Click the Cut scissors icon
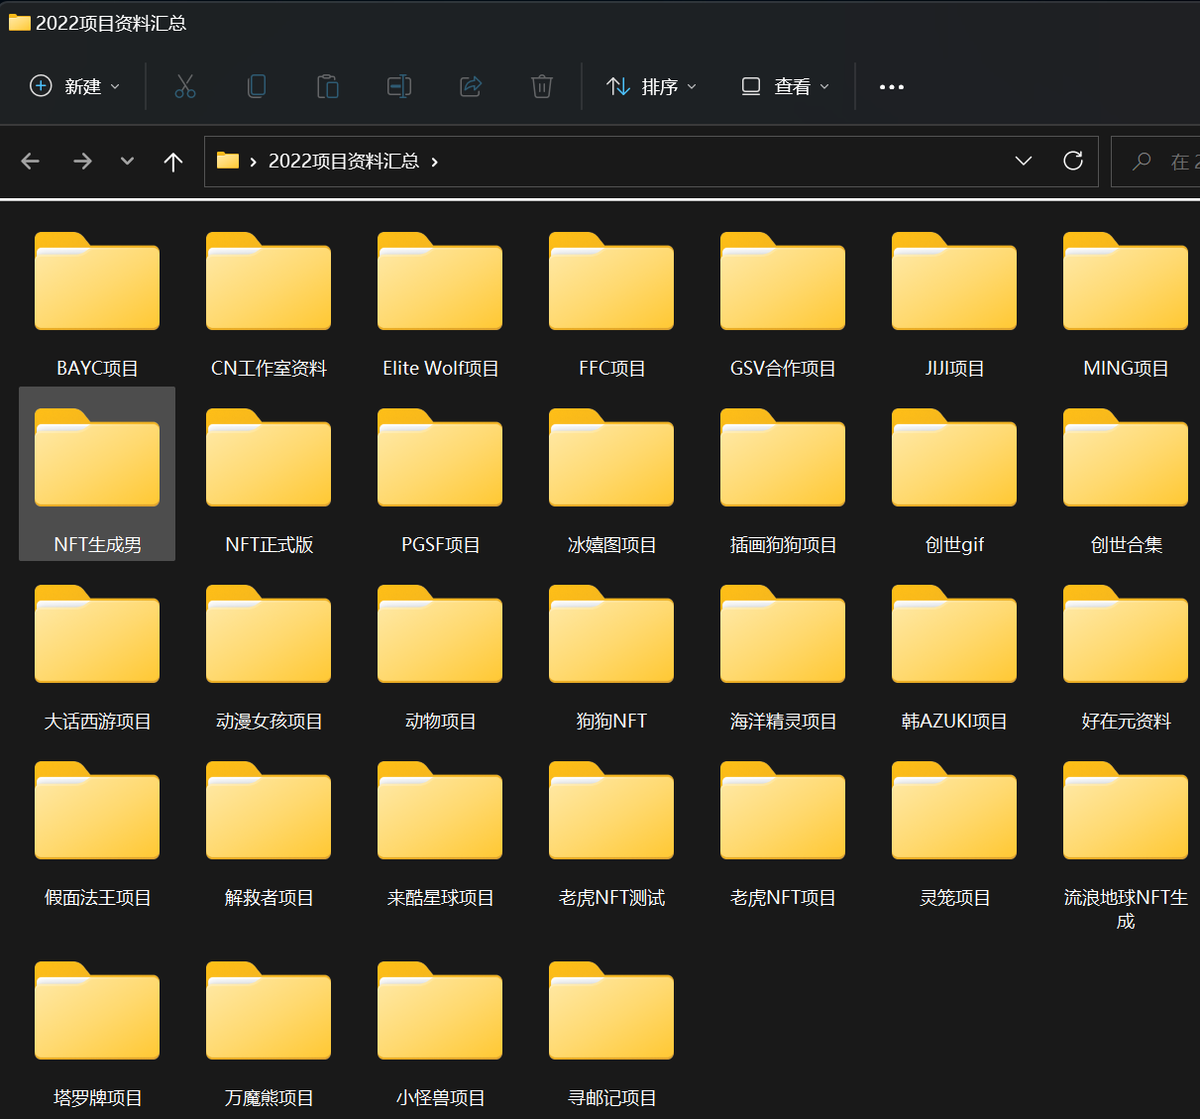 click(x=185, y=87)
